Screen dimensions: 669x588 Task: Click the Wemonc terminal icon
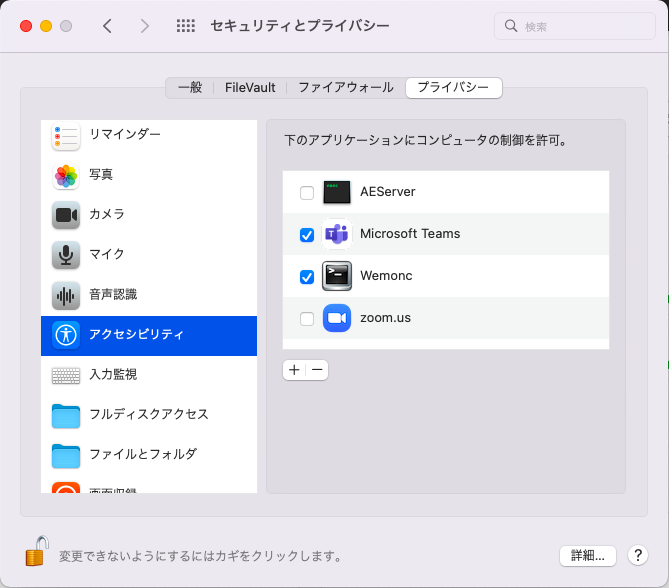(337, 276)
